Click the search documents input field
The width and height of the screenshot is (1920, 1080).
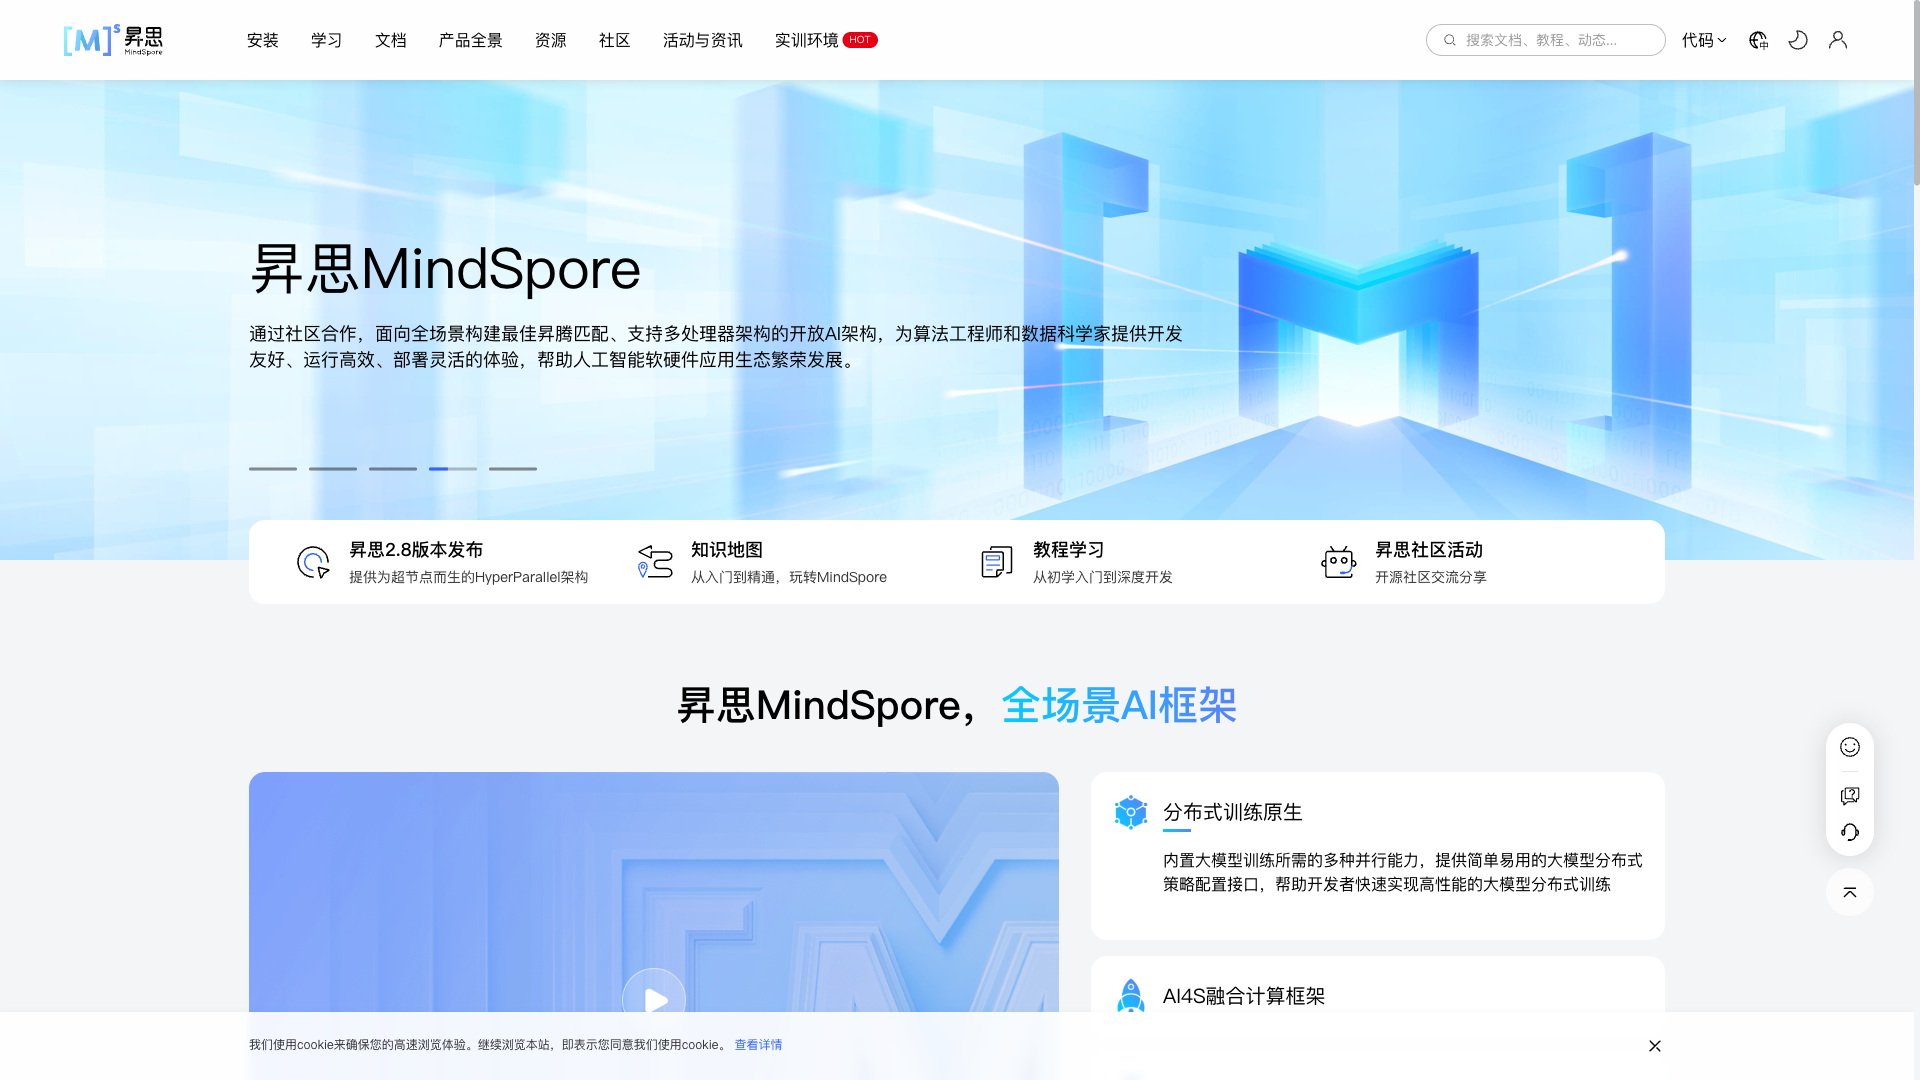pos(1555,40)
